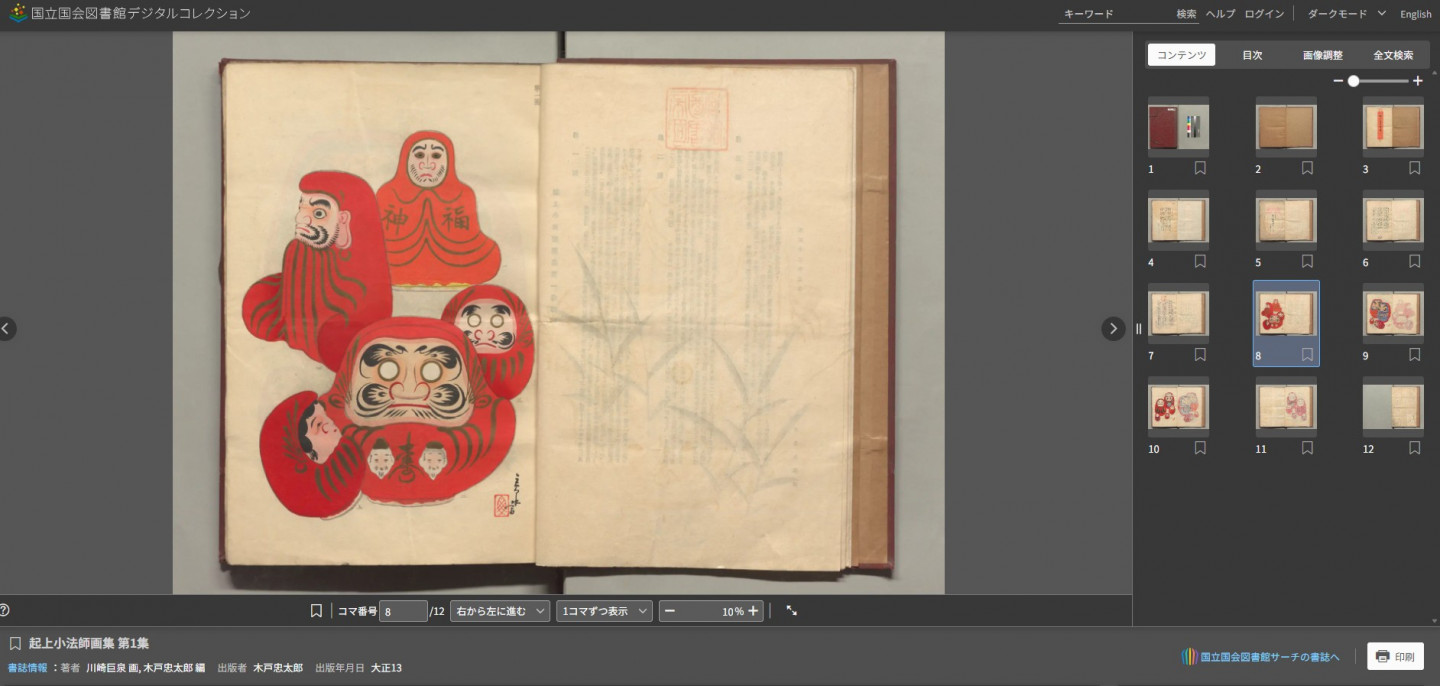This screenshot has height=686, width=1440.
Task: Collapse side panel using divider handle
Action: tap(1138, 329)
